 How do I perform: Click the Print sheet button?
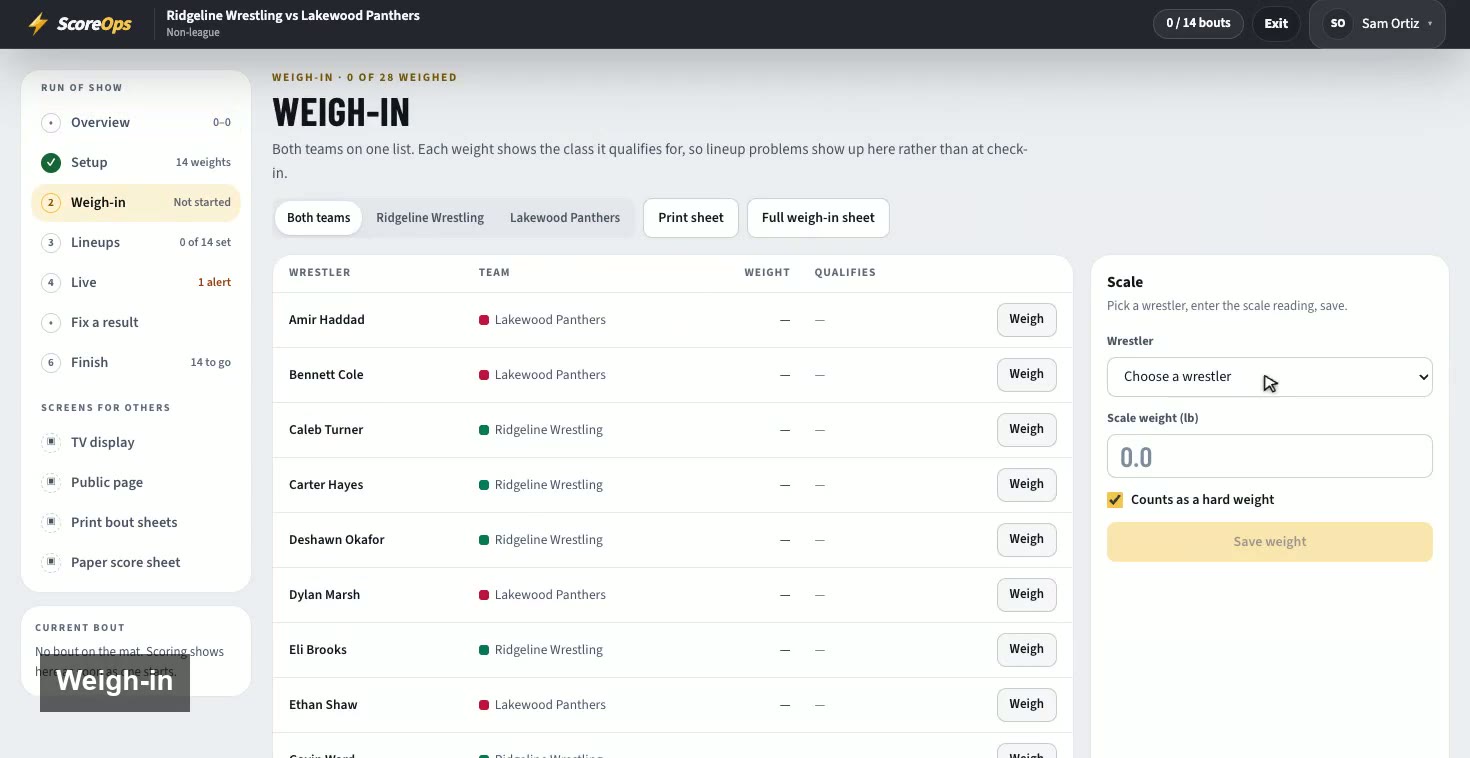[691, 218]
